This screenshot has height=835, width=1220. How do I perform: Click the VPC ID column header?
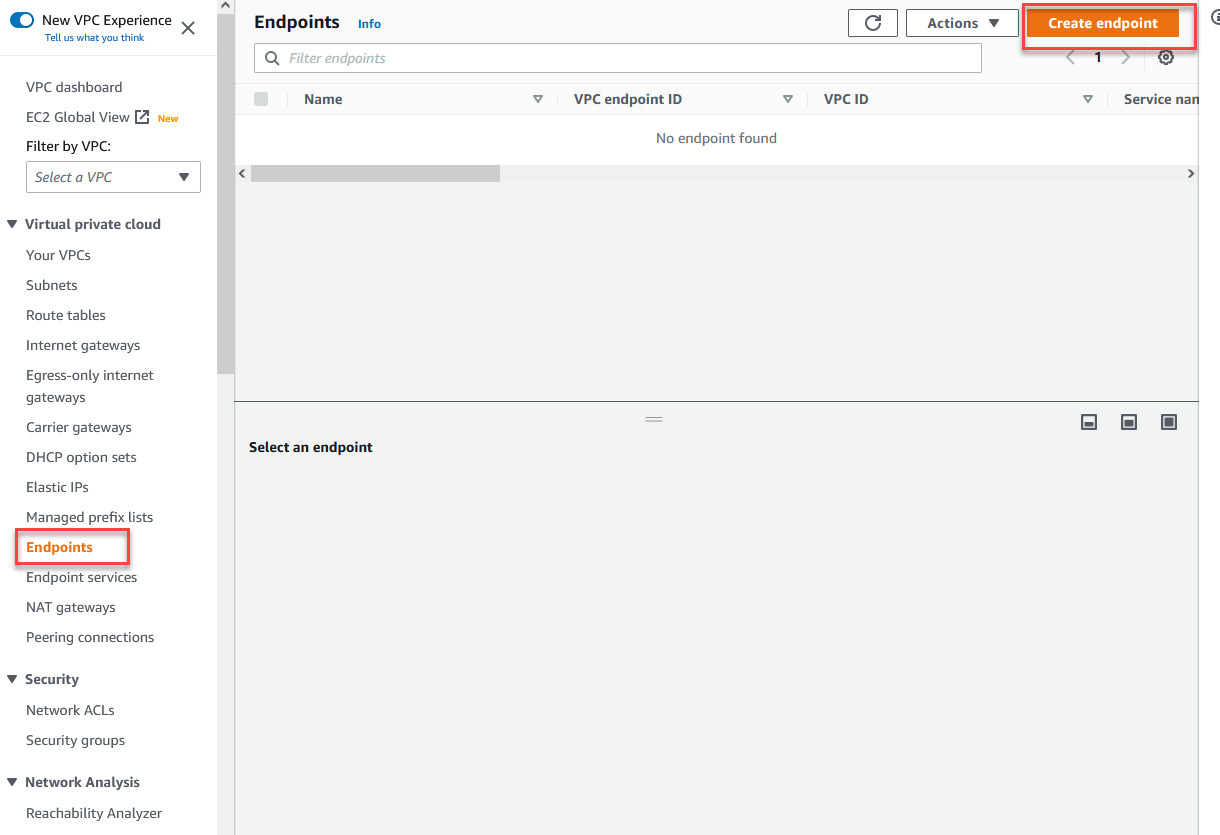(846, 99)
